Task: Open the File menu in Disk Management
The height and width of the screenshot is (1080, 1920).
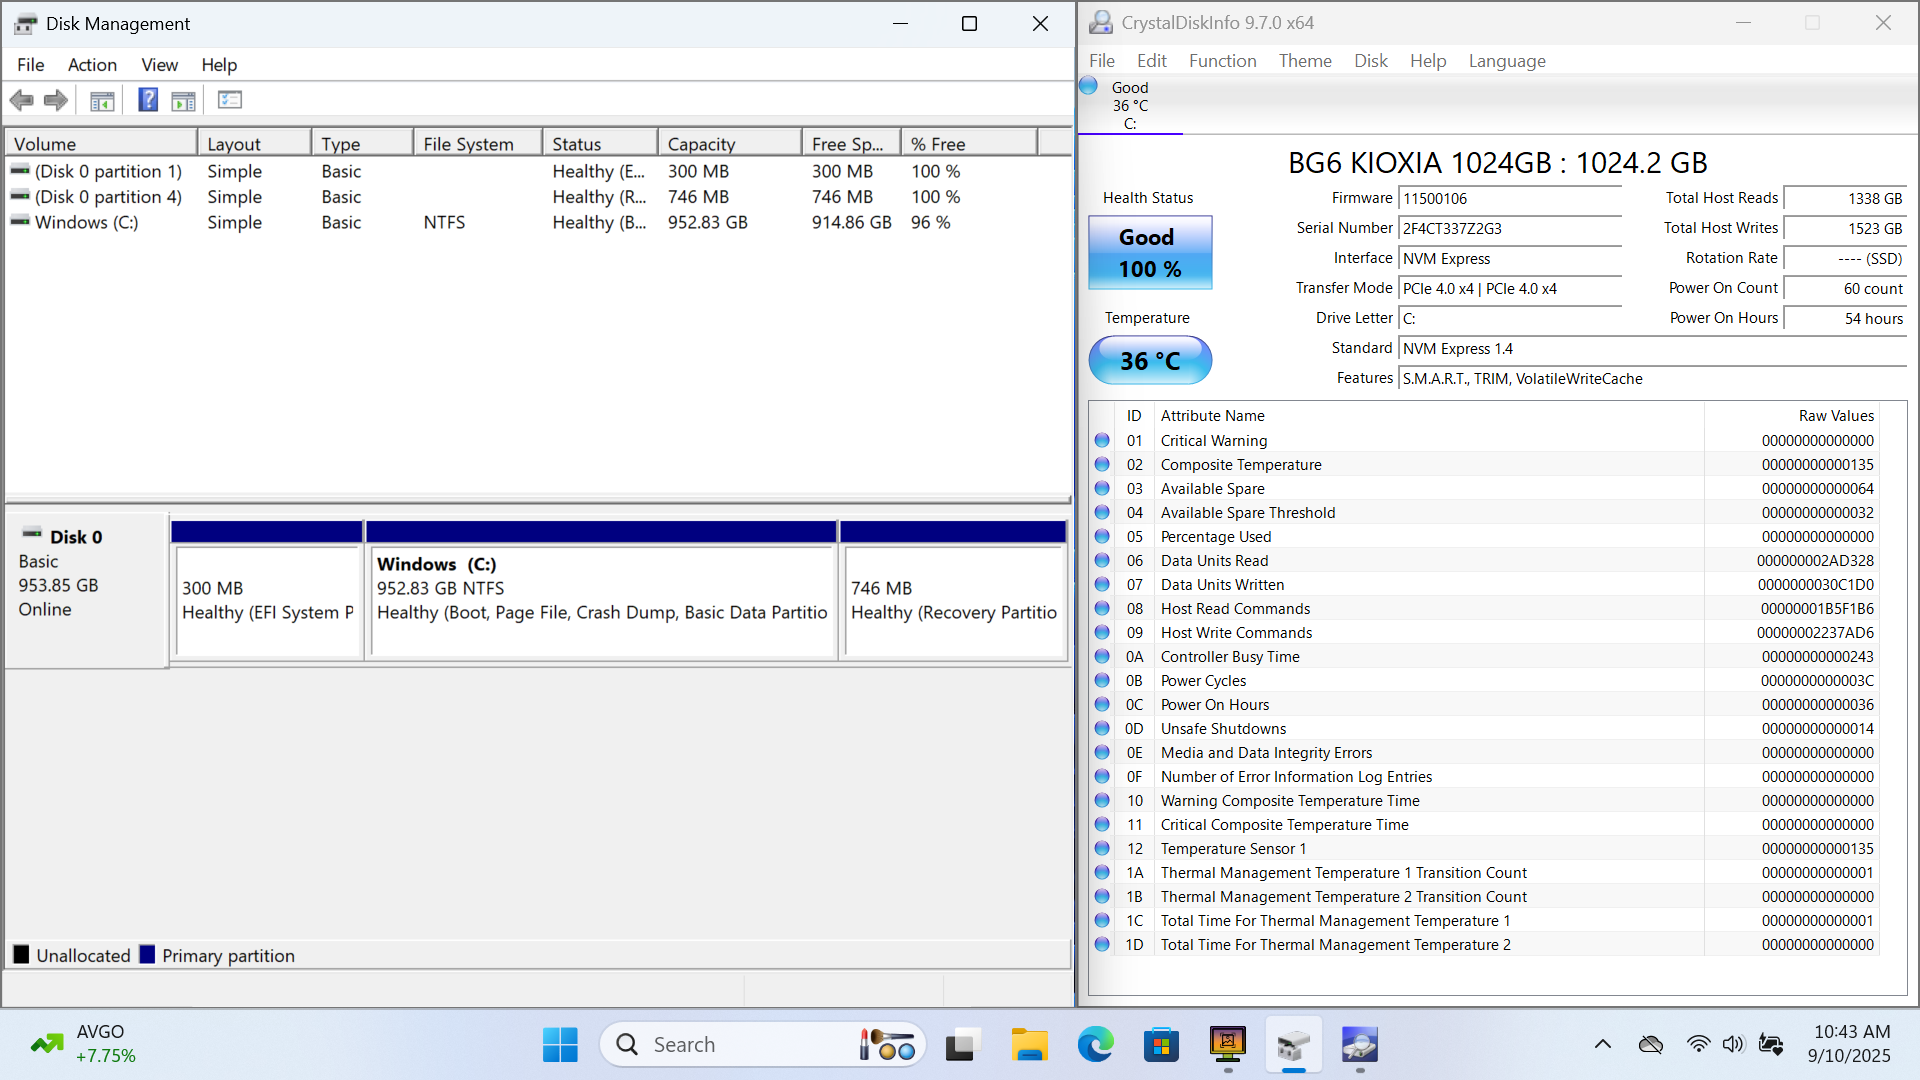Action: (30, 65)
